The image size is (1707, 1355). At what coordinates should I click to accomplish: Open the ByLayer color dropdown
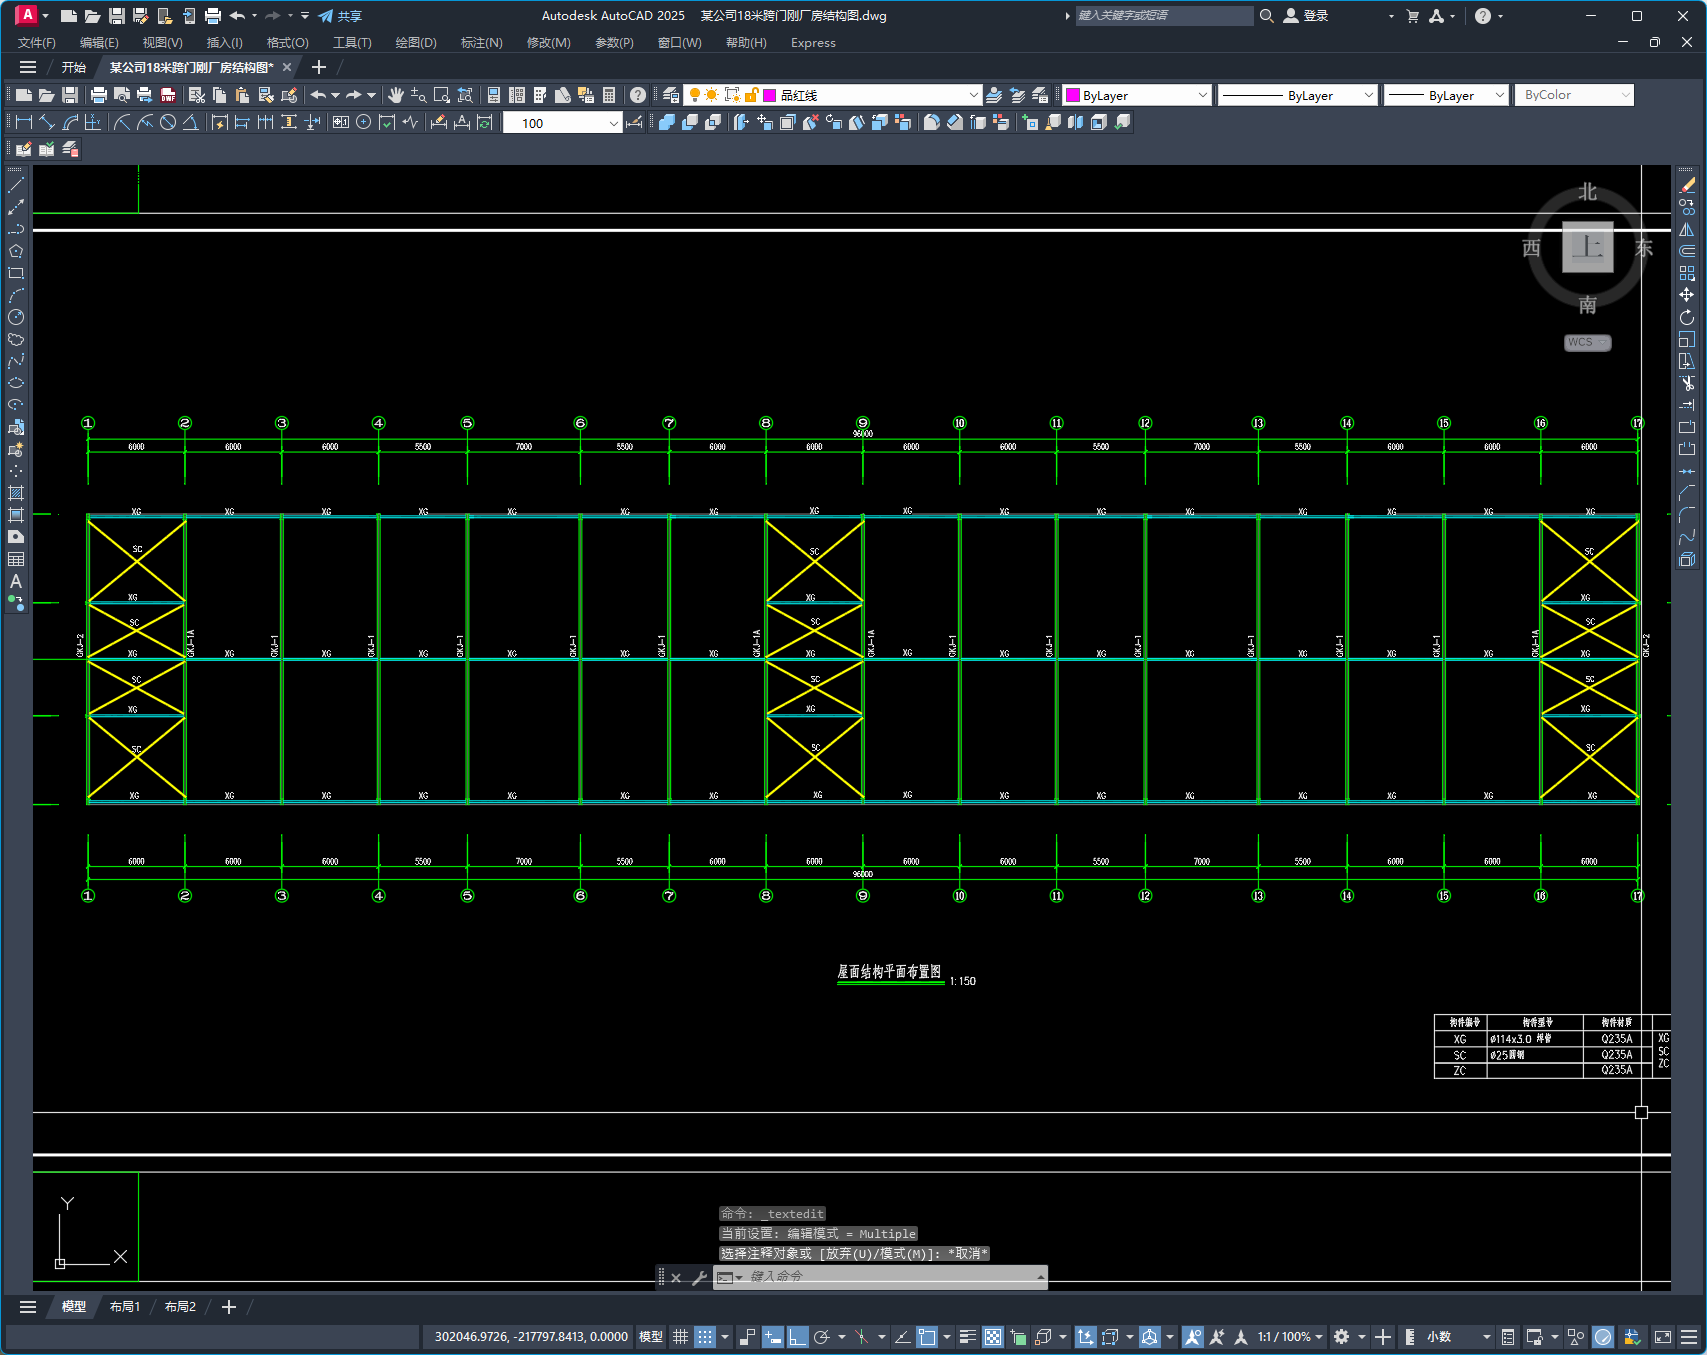(x=1137, y=95)
